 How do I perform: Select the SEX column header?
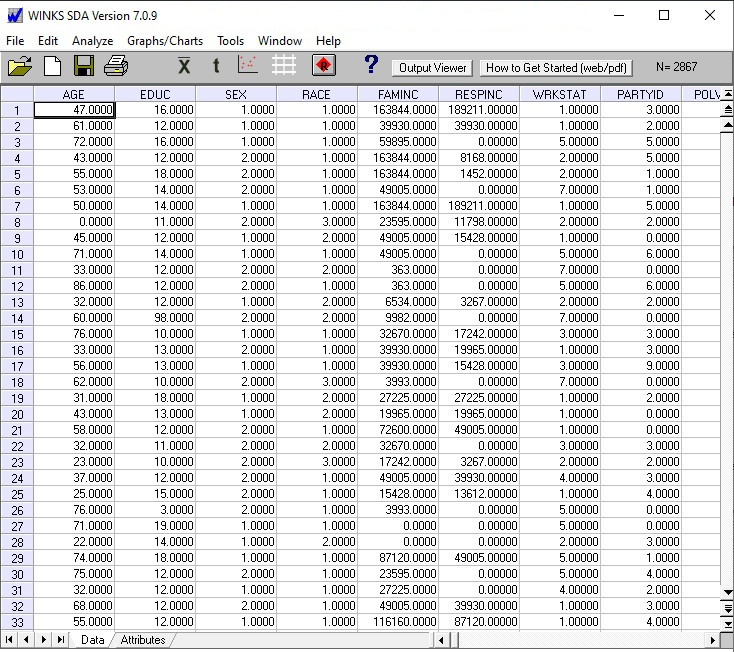tap(236, 94)
